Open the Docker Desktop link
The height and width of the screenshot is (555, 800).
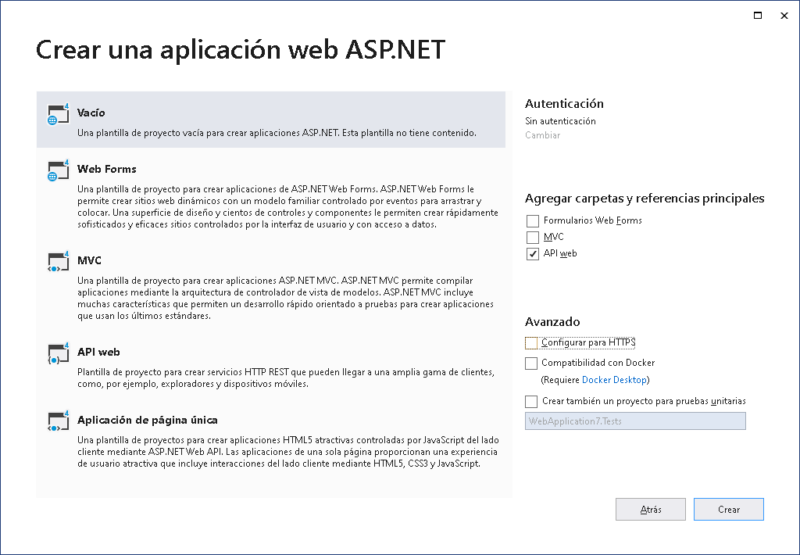pyautogui.click(x=614, y=380)
